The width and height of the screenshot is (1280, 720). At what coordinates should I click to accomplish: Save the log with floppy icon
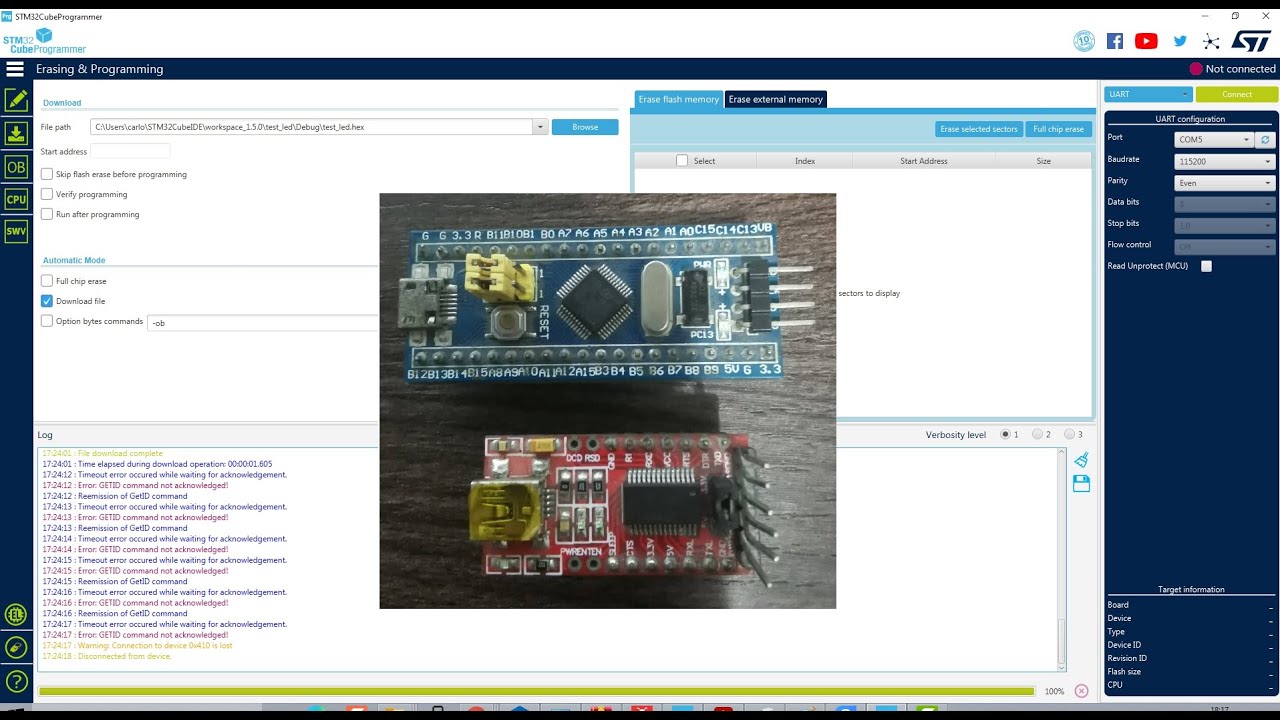[1081, 483]
